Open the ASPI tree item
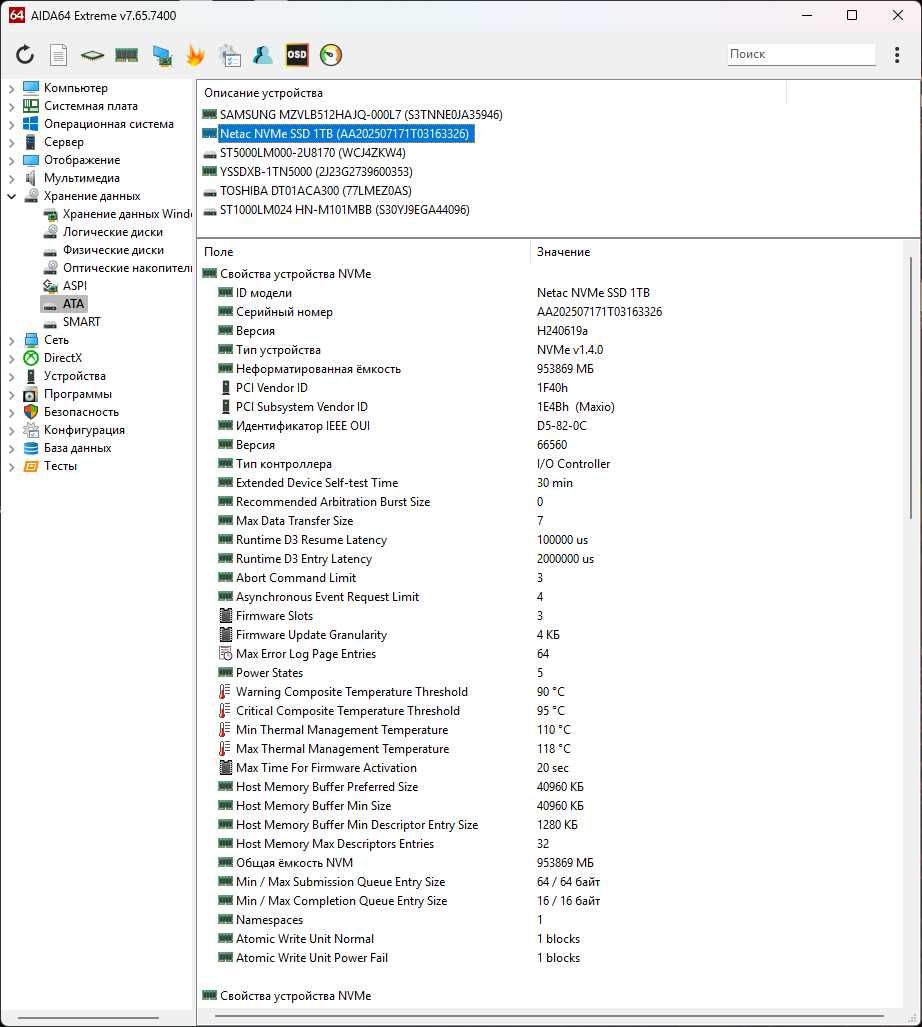This screenshot has height=1027, width=922. [65, 286]
